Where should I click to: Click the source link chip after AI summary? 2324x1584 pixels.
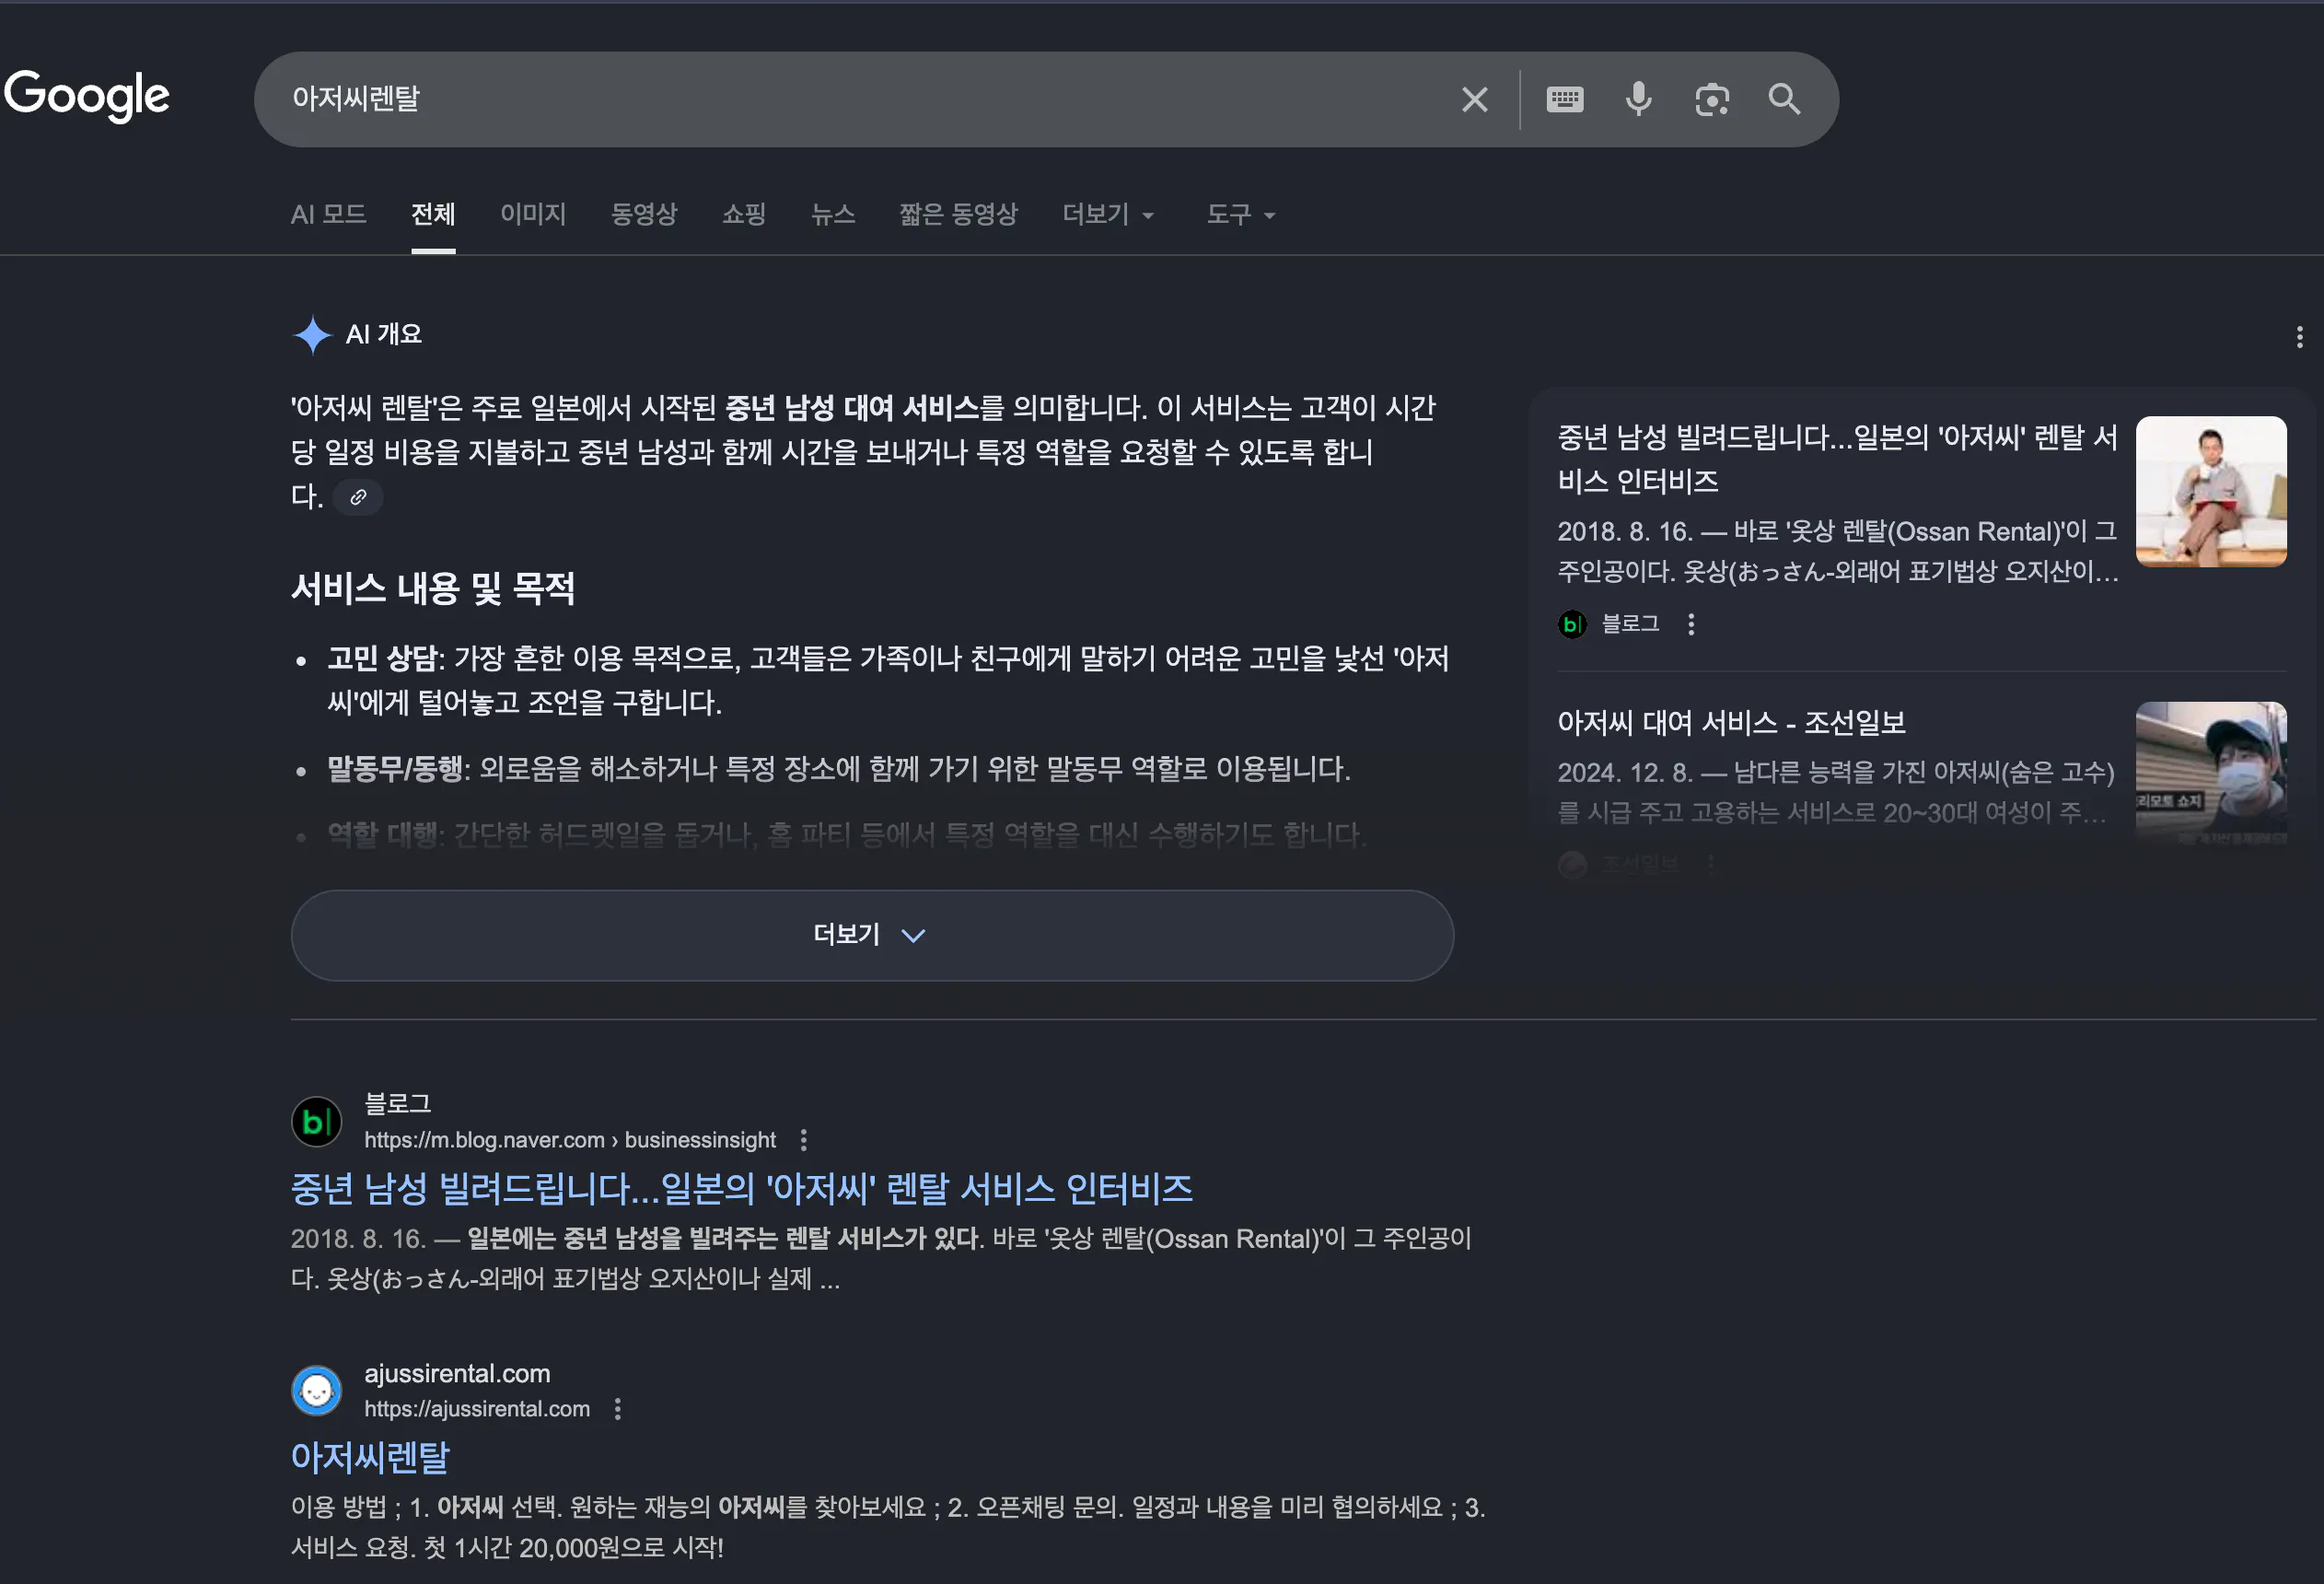point(358,497)
